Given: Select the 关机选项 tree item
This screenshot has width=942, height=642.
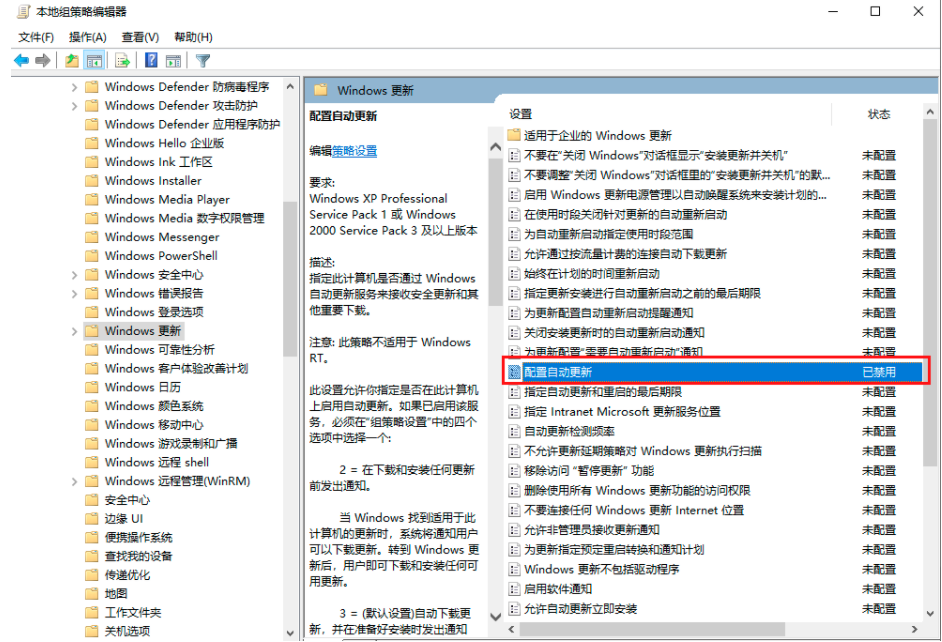Looking at the screenshot, I should coord(127,631).
